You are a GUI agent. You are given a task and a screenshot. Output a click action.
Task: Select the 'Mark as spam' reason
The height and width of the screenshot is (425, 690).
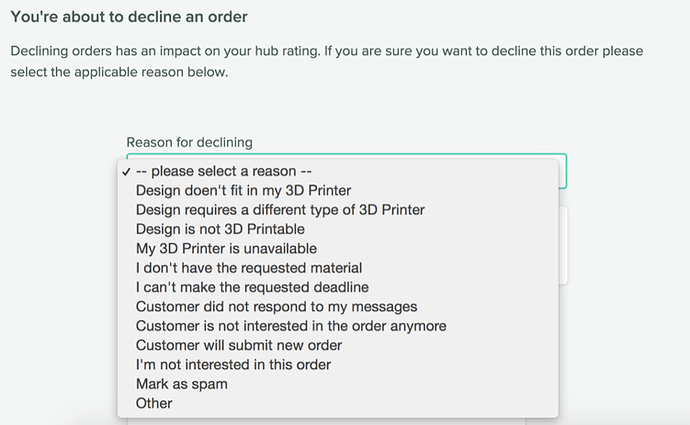181,384
